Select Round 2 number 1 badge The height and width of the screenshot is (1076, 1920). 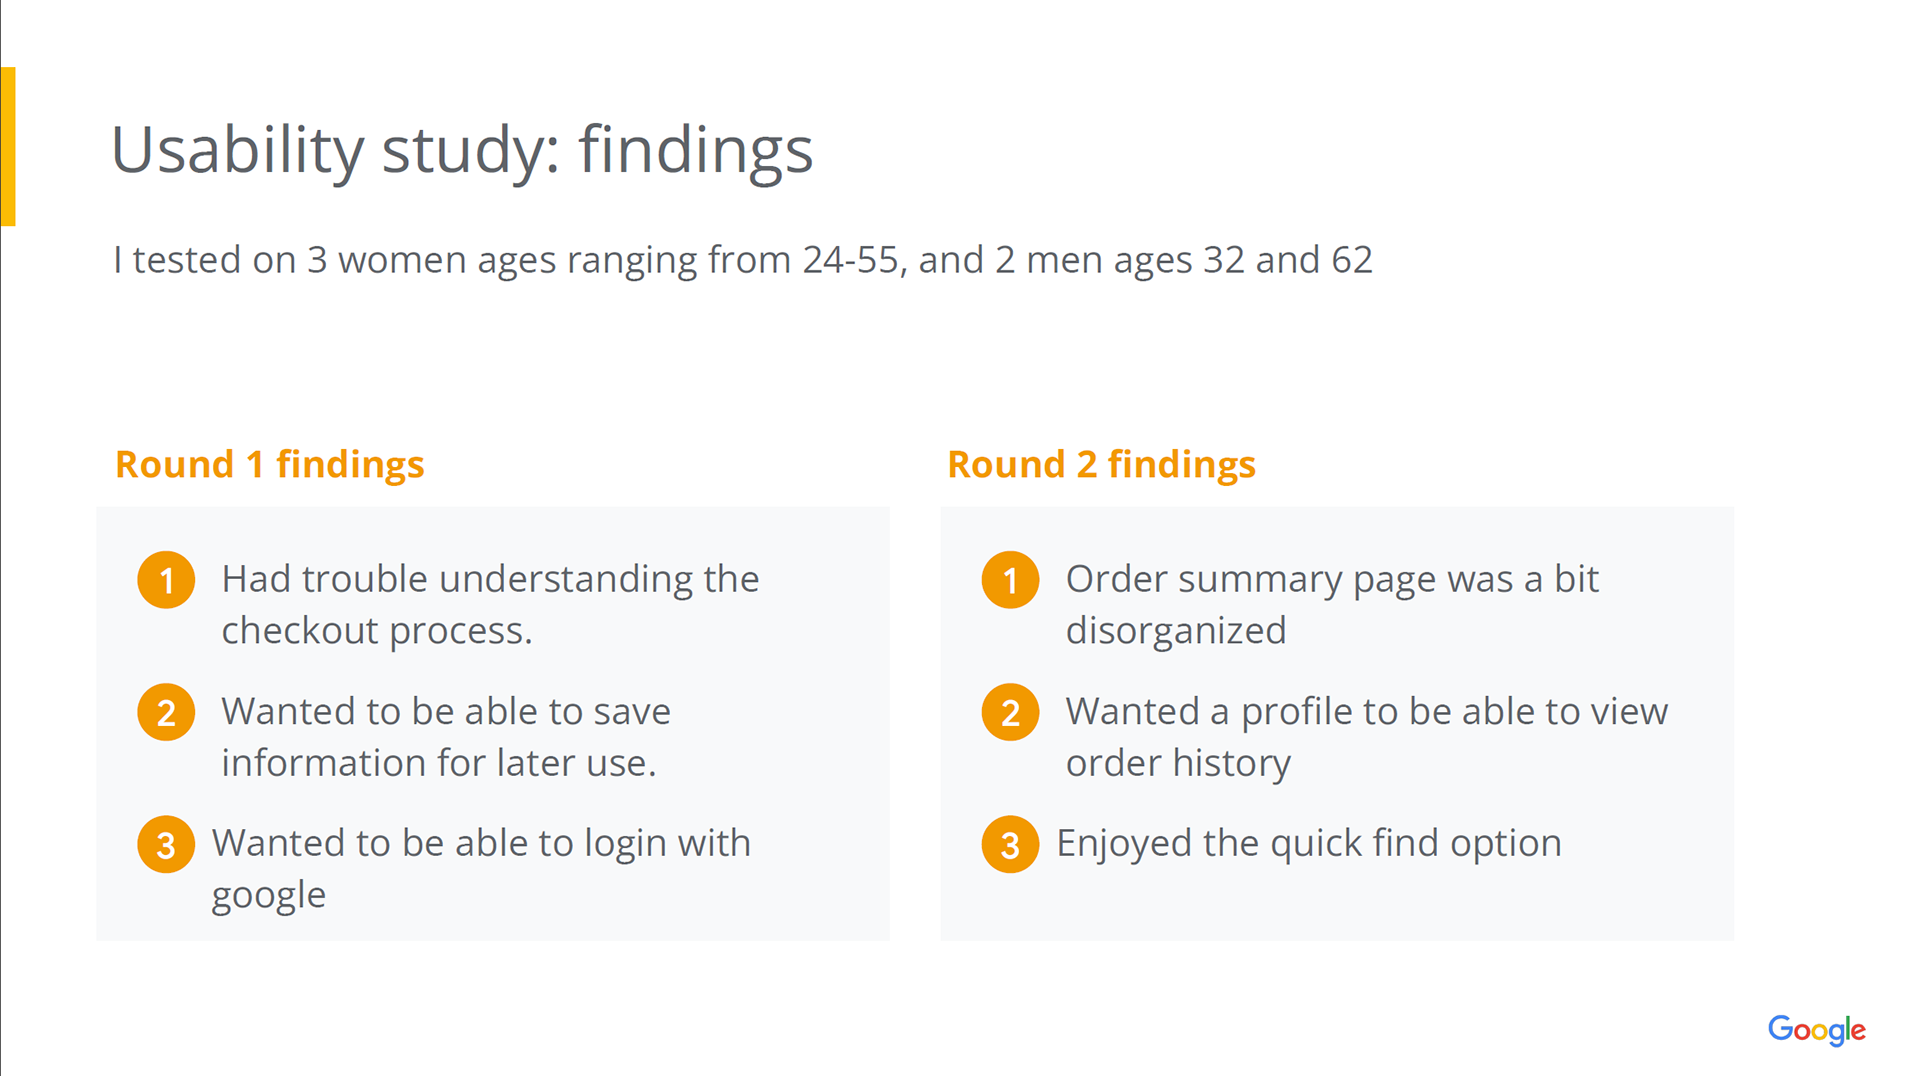[1010, 580]
